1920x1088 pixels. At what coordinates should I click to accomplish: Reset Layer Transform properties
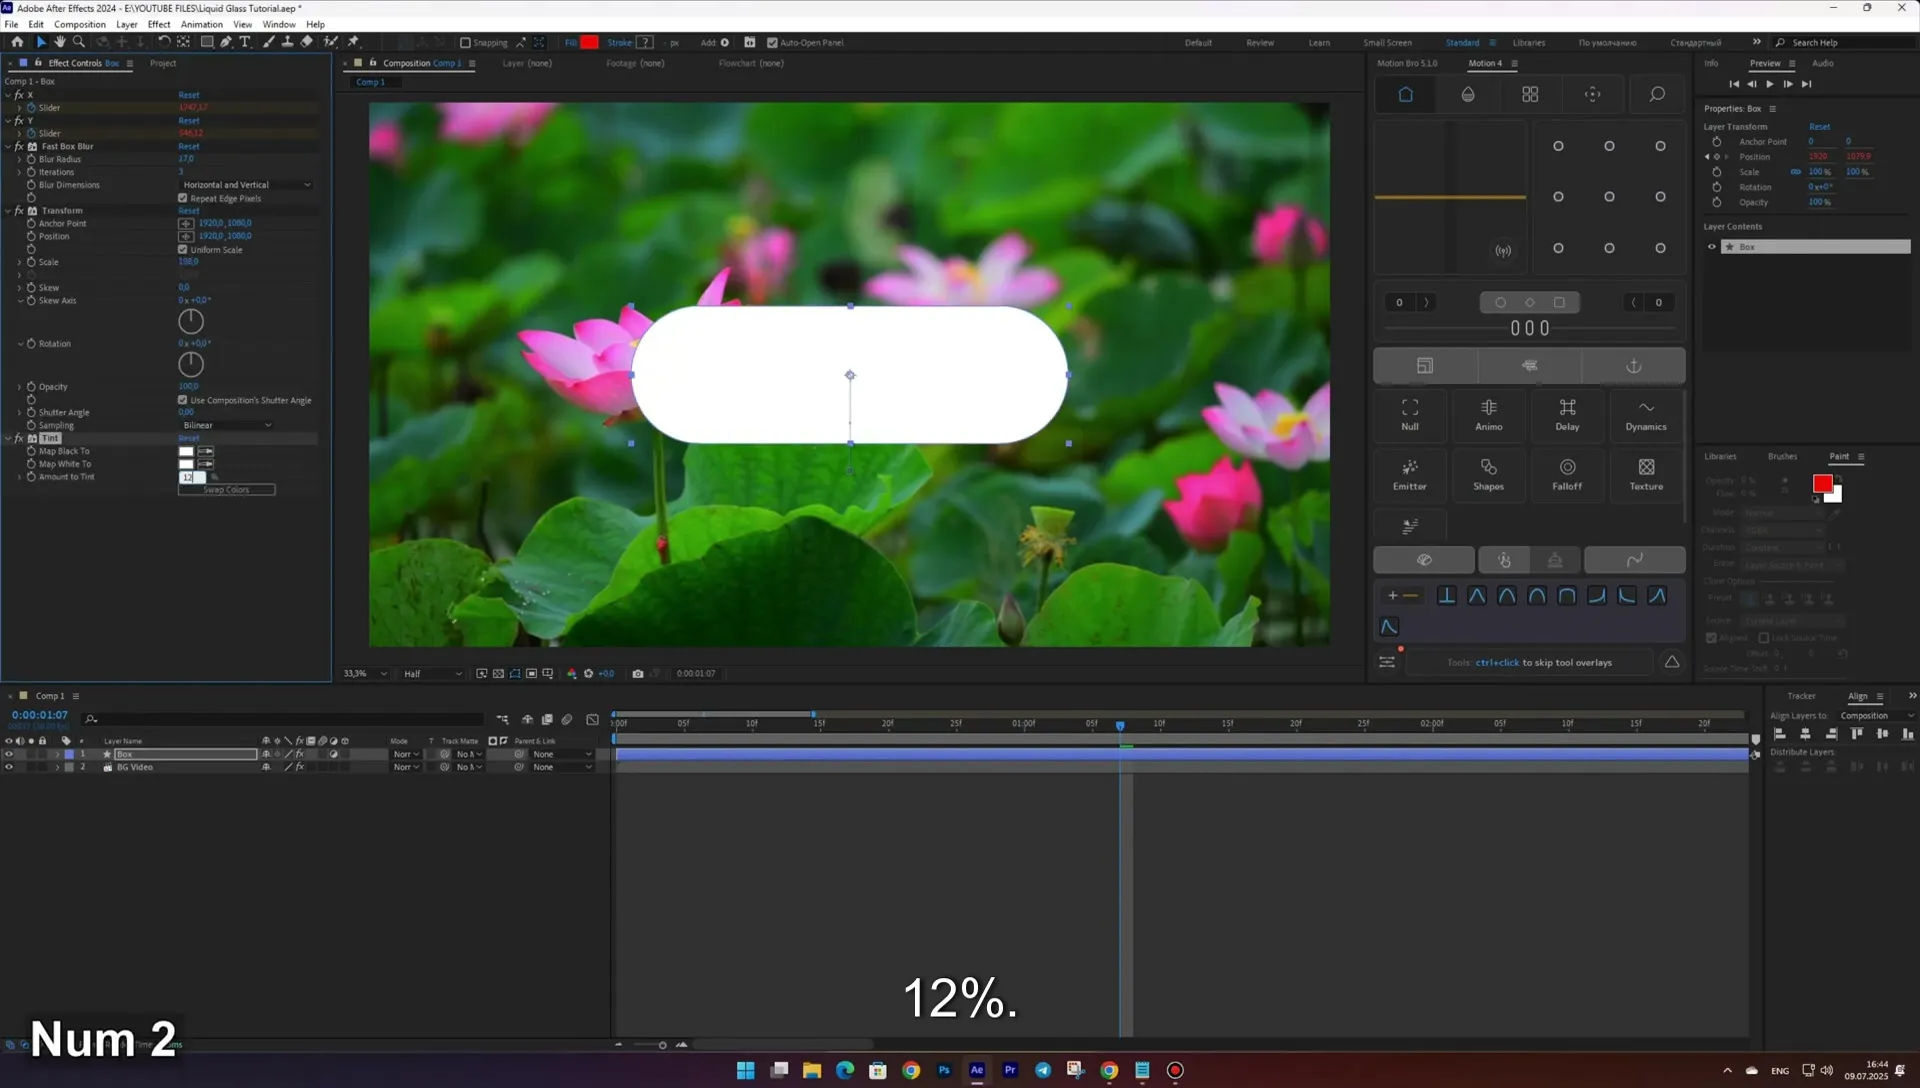tap(1820, 127)
